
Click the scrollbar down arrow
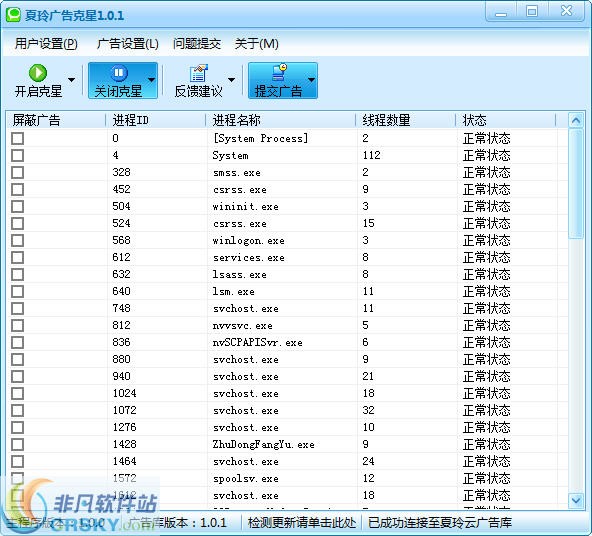576,501
